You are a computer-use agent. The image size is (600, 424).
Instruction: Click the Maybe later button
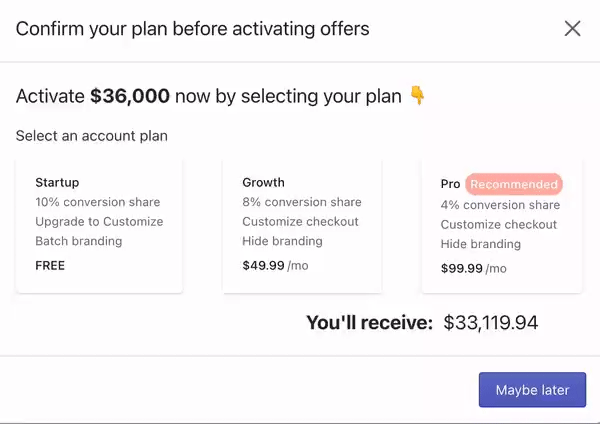[532, 390]
